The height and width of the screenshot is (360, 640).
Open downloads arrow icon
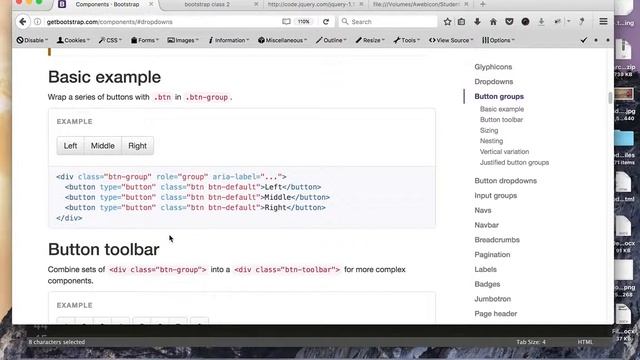pos(477,22)
